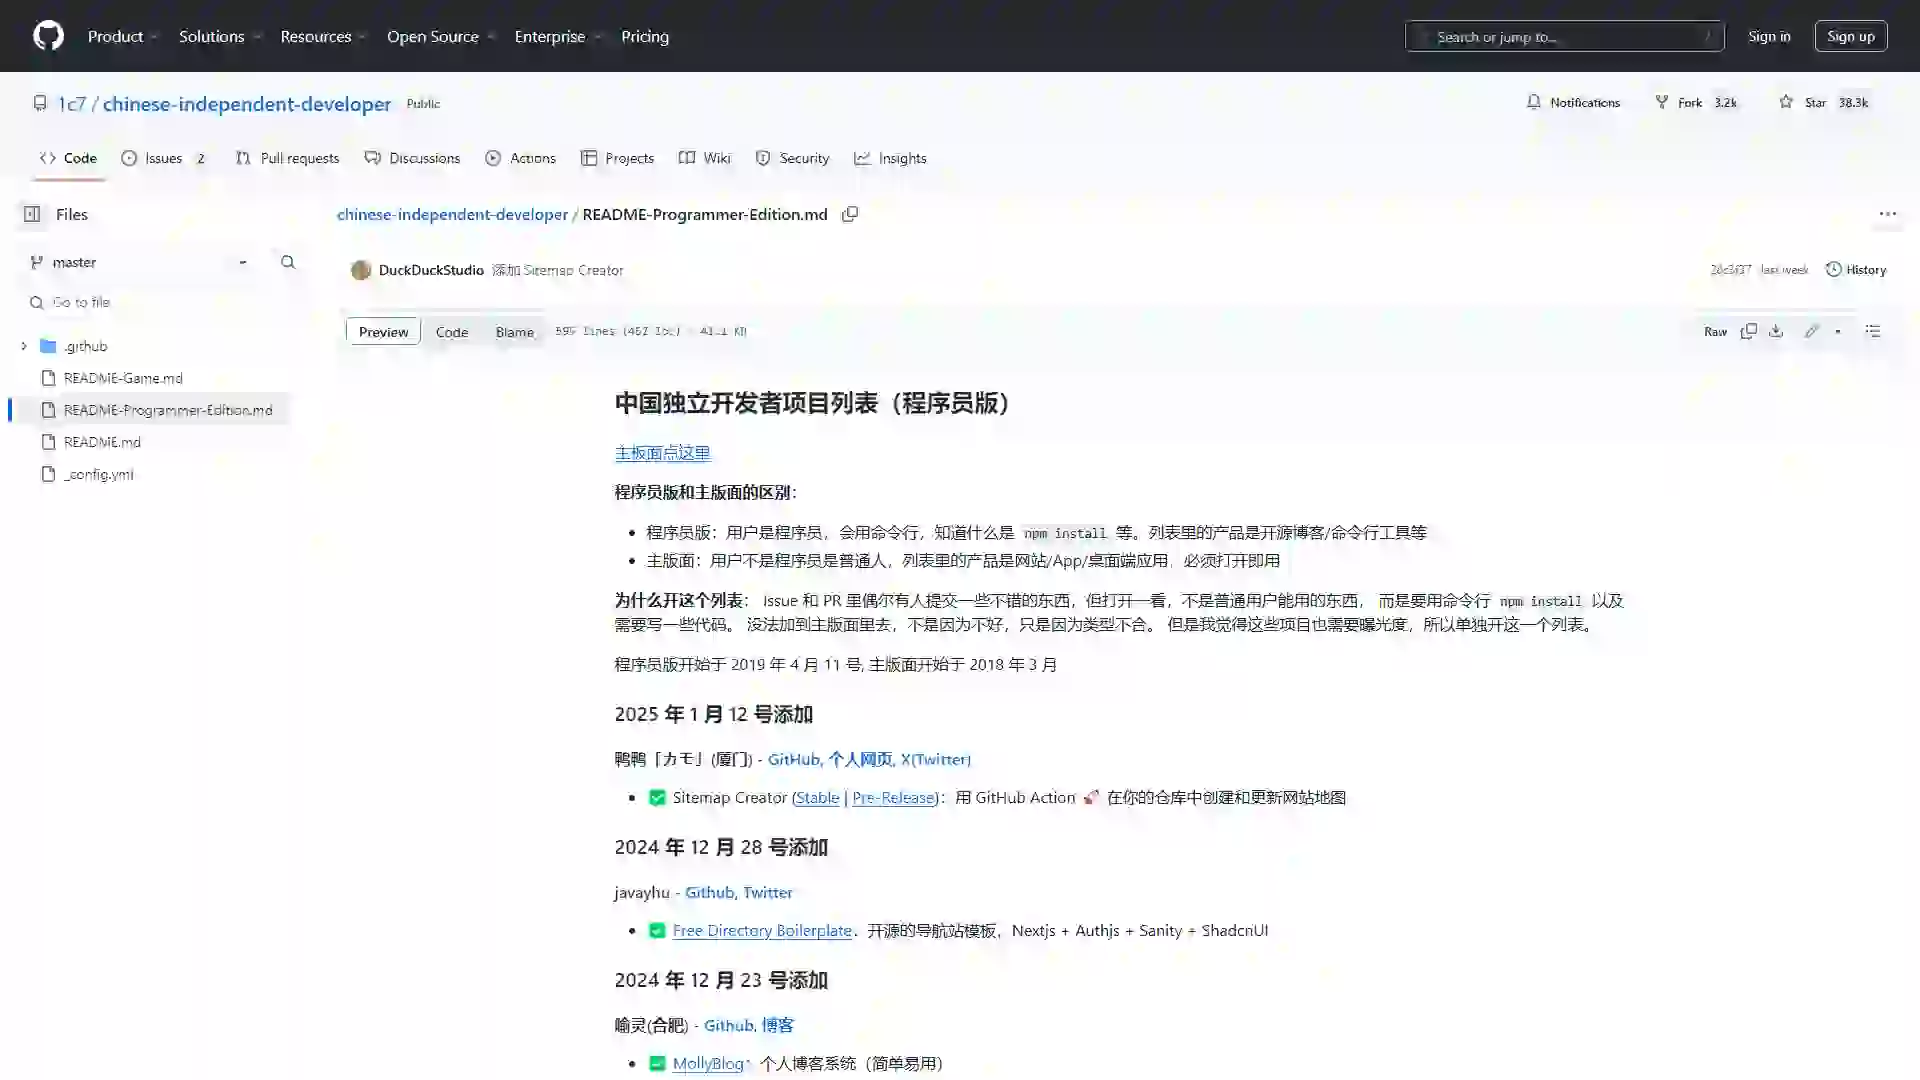
Task: Open _config.yml in file tree
Action: coord(98,474)
